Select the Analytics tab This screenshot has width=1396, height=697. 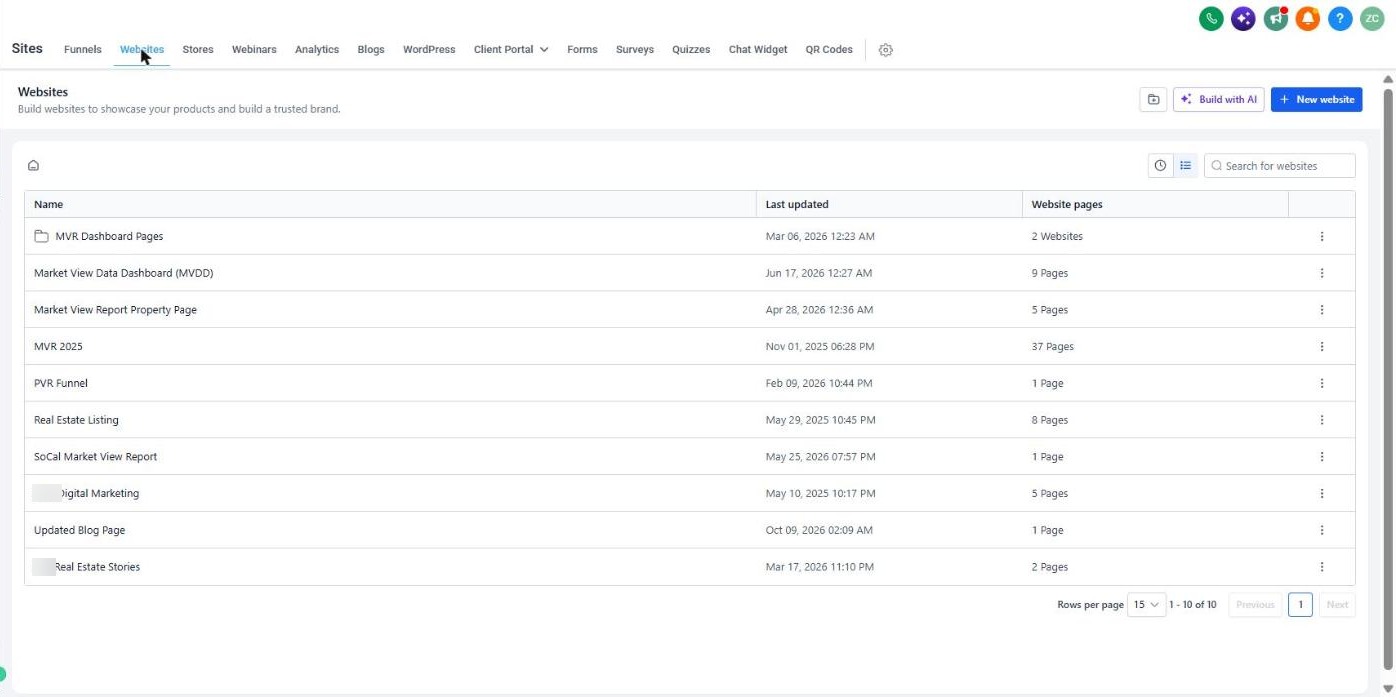click(317, 50)
